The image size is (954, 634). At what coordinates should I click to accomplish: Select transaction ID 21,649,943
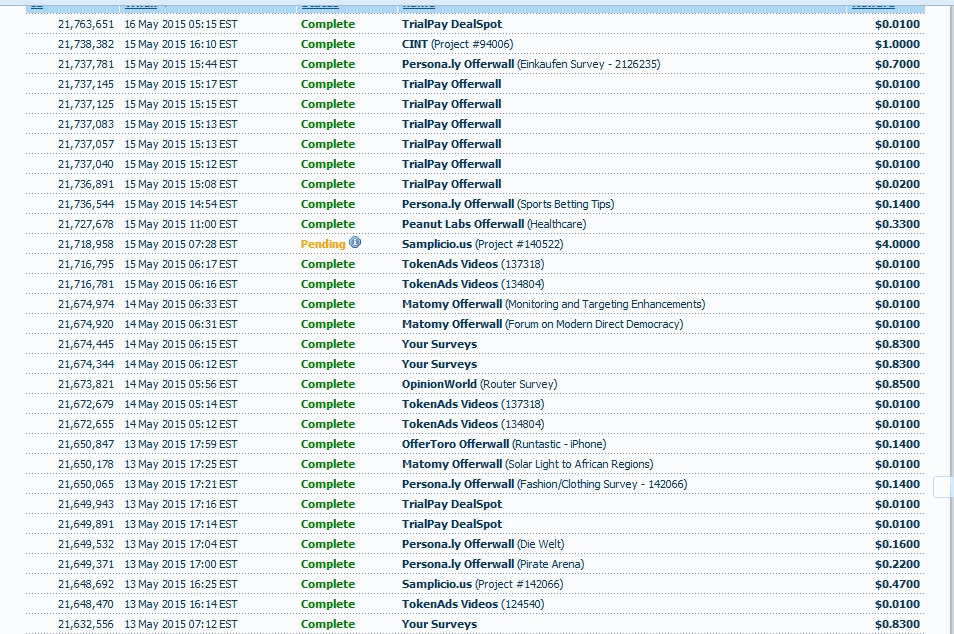(86, 504)
